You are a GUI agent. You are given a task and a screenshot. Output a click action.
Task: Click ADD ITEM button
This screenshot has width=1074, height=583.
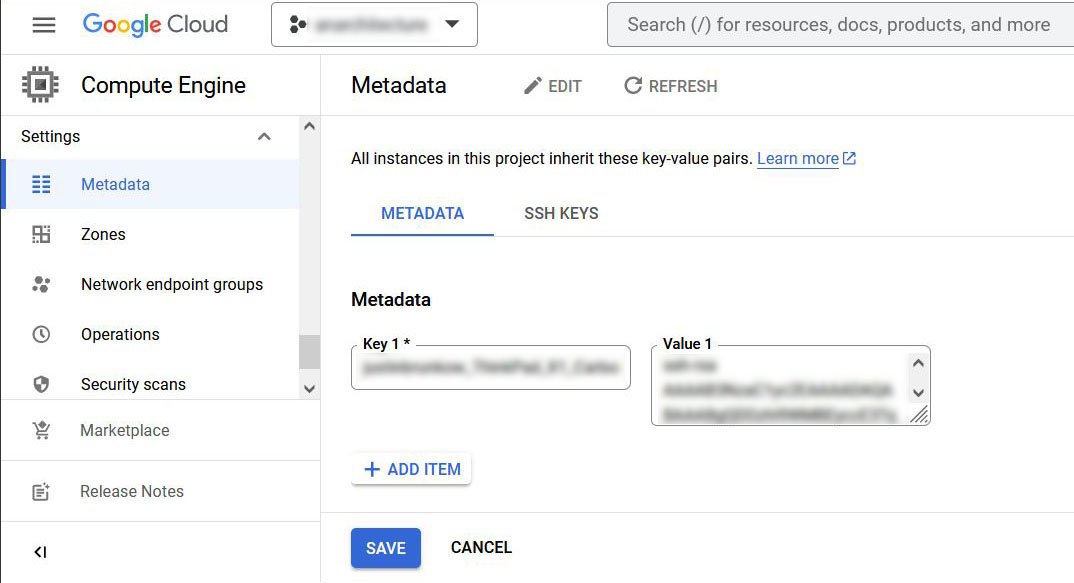click(411, 469)
